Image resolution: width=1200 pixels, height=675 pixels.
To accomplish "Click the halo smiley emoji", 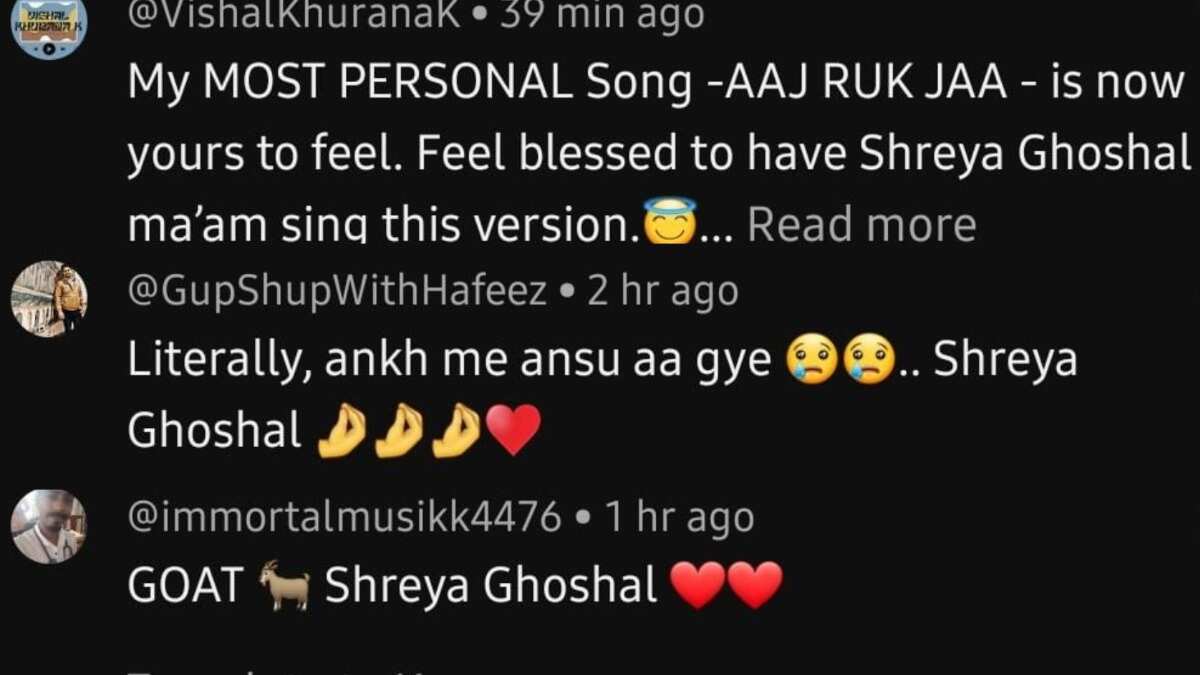I will 669,223.
